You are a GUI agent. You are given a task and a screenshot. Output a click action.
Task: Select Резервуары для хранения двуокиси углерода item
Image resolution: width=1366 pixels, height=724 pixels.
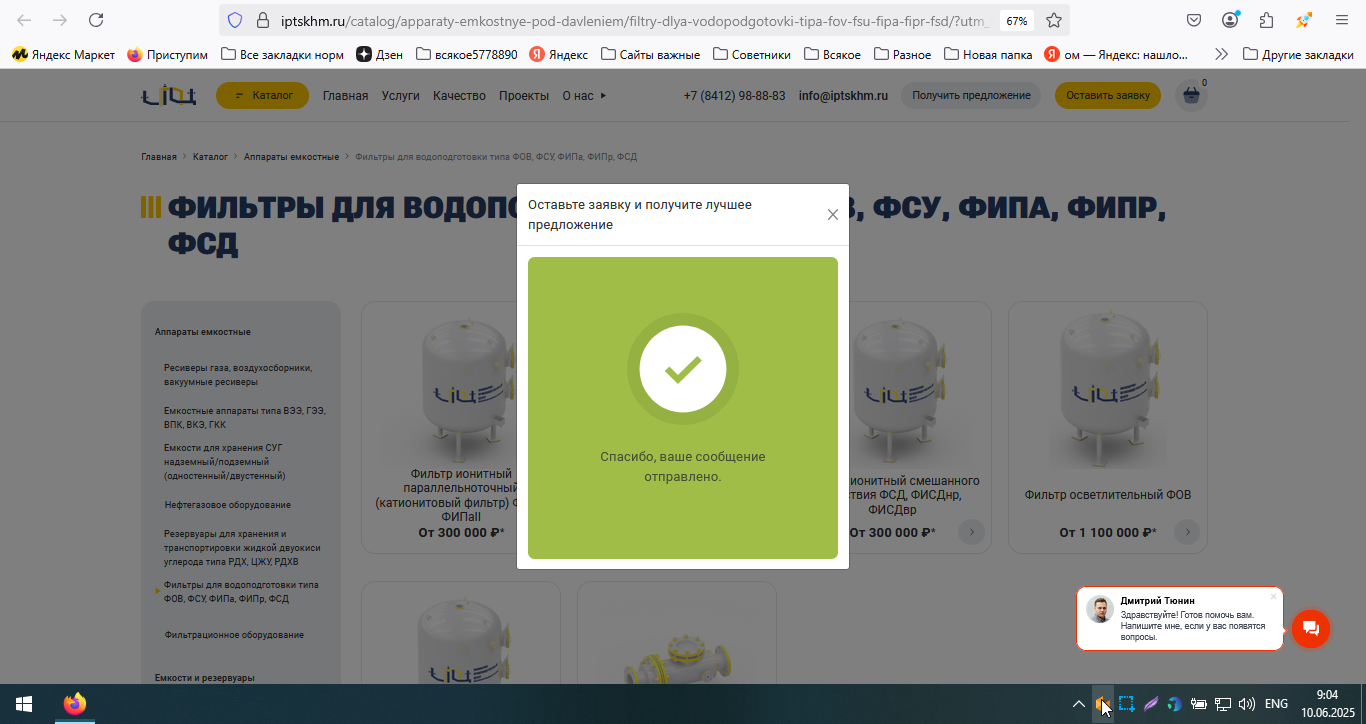(242, 548)
